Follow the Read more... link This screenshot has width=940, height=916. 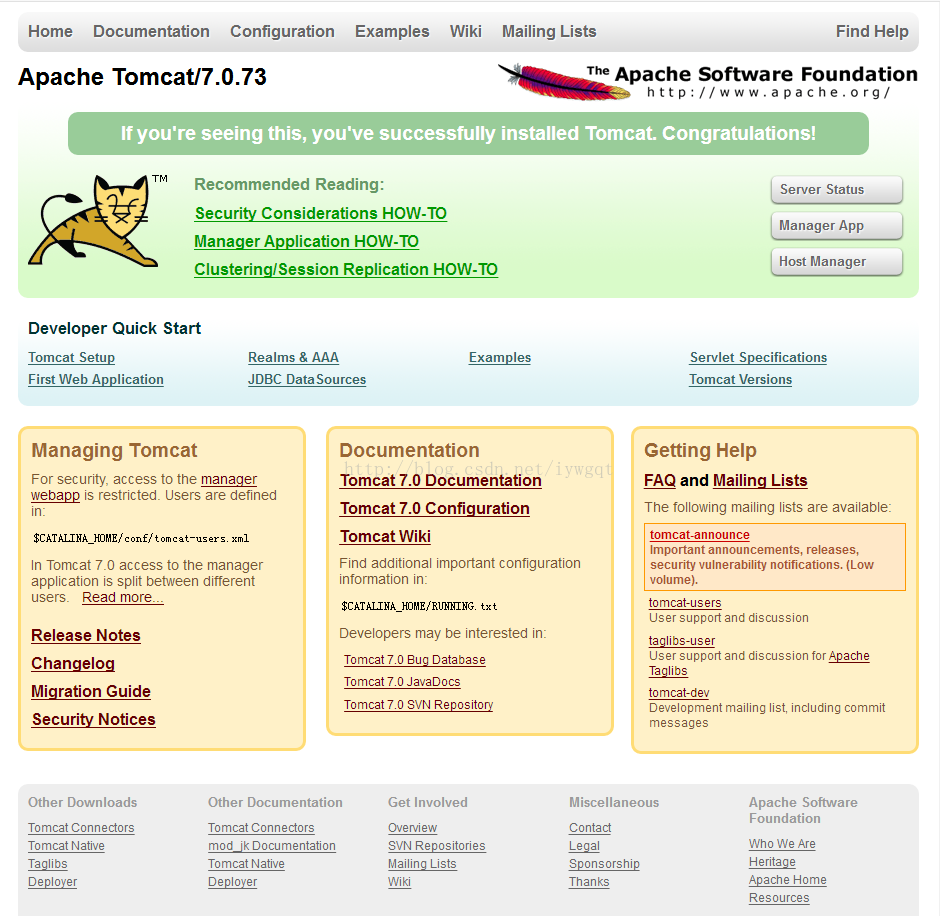pos(123,598)
